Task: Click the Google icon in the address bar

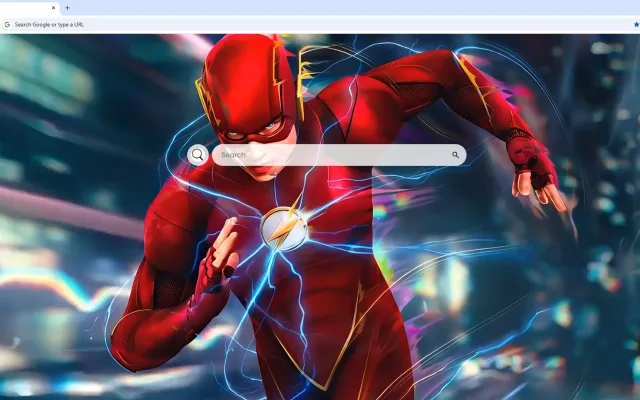Action: [x=7, y=24]
